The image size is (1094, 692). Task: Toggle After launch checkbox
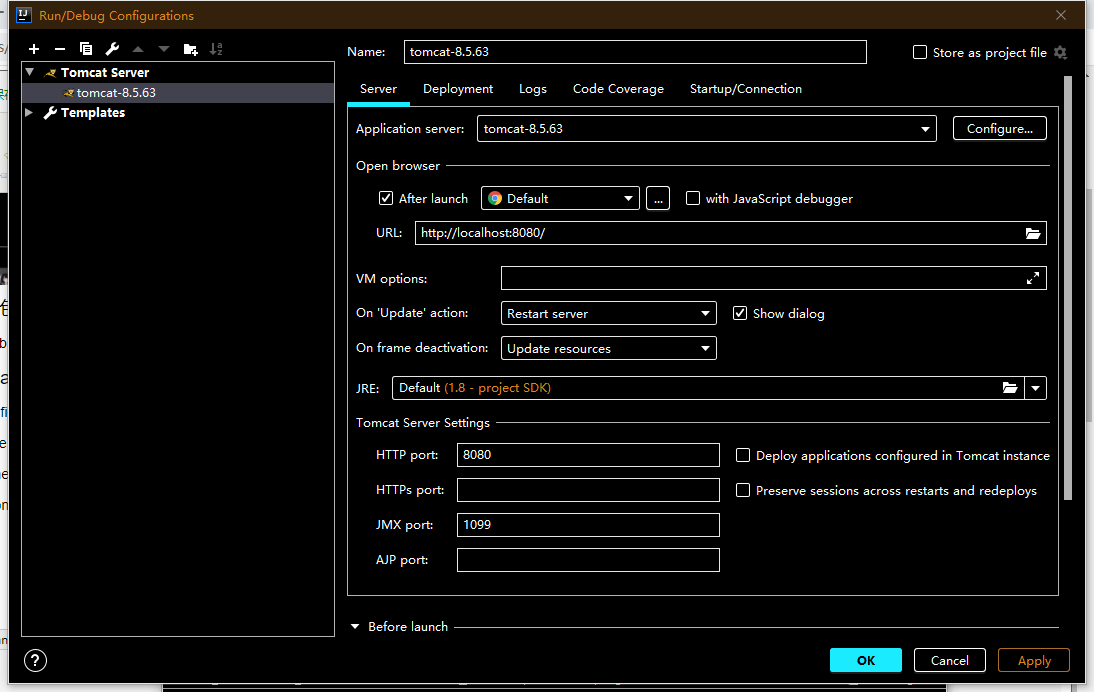tap(386, 198)
